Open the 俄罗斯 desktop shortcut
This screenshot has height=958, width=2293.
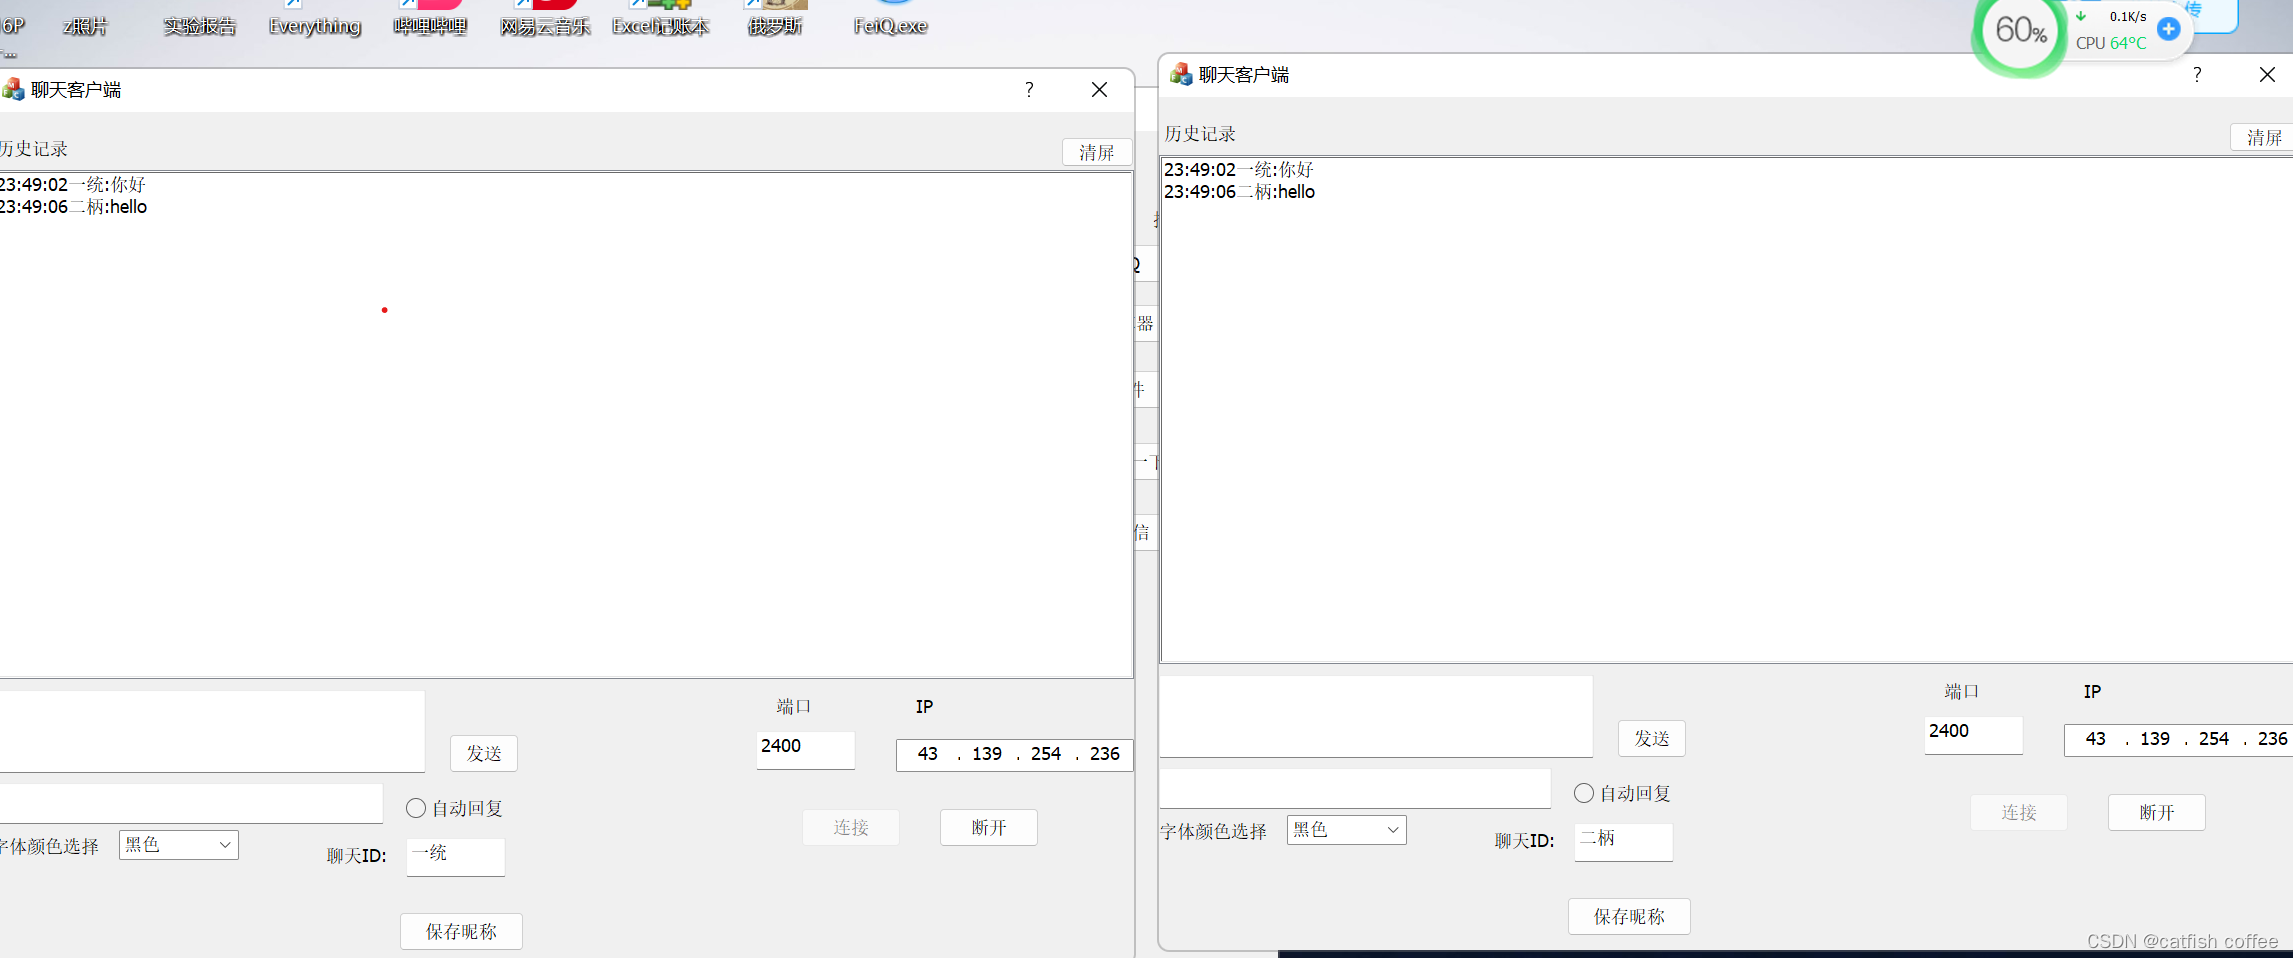click(x=776, y=18)
